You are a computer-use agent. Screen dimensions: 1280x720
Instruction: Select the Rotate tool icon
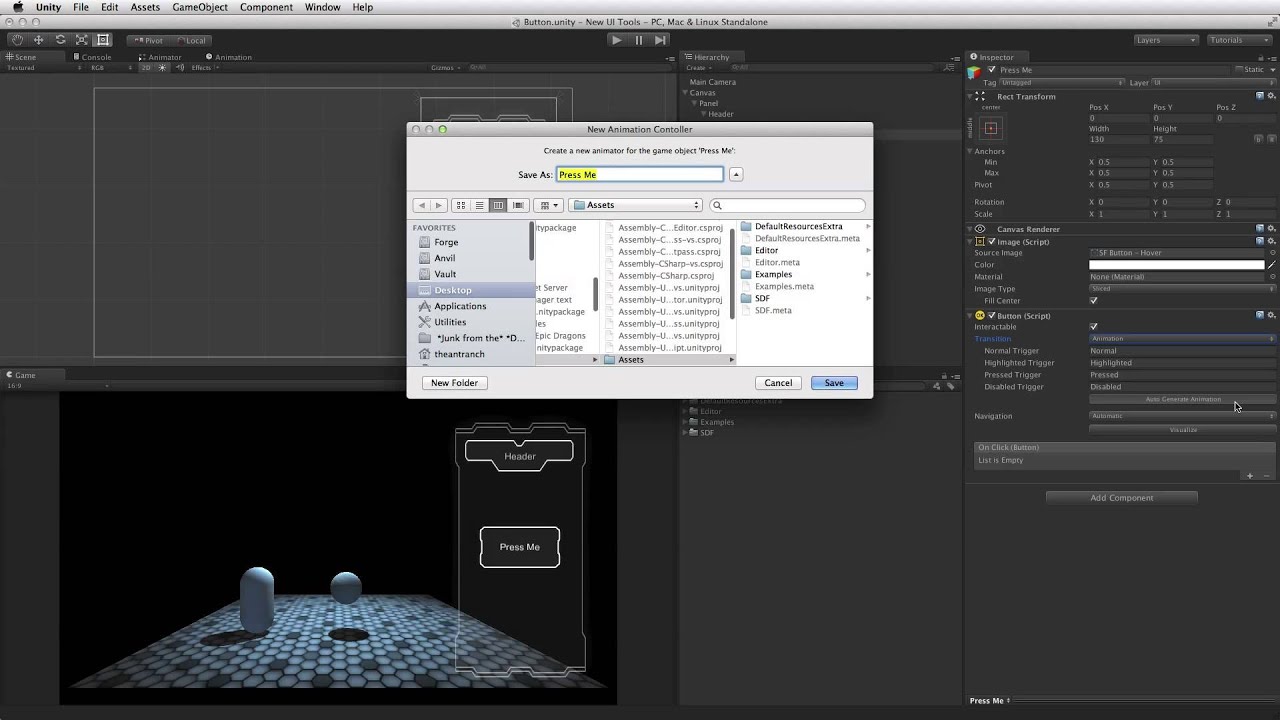[60, 40]
